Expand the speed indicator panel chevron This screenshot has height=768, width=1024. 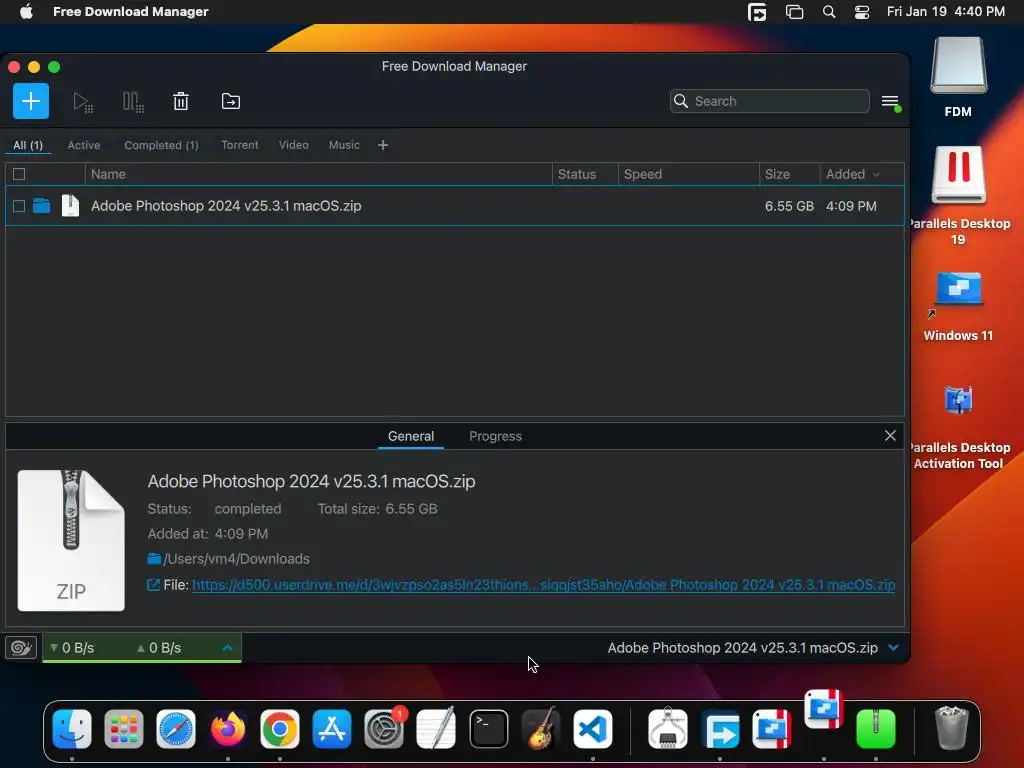pos(227,648)
